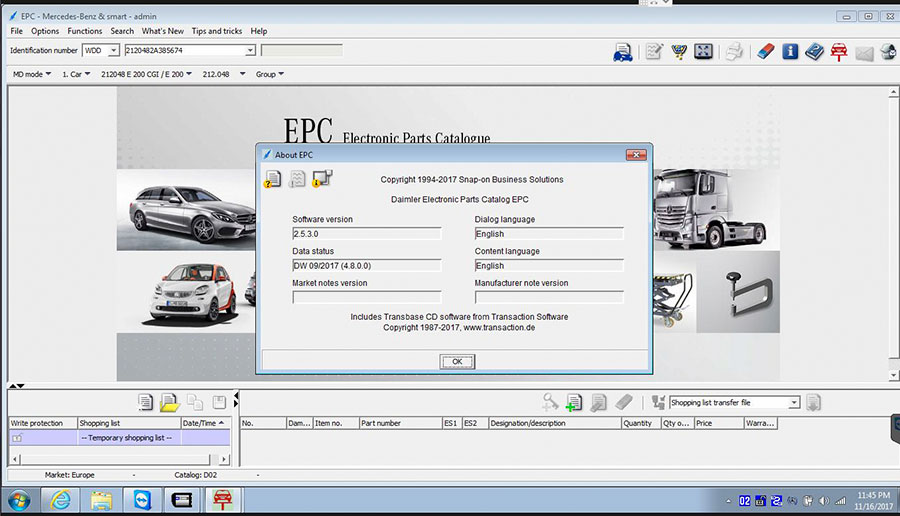
Task: Open the vehicle data card icon
Action: [623, 52]
